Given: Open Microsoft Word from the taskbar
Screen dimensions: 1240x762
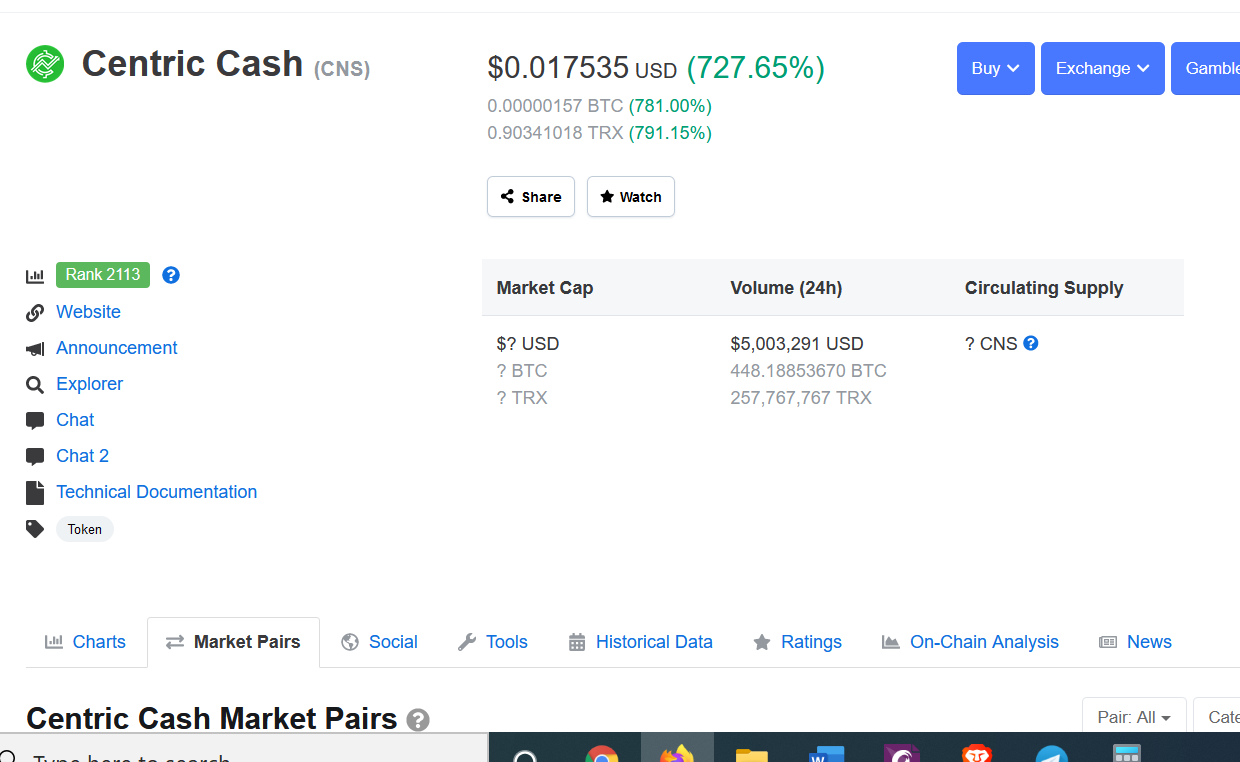Looking at the screenshot, I should 826,753.
